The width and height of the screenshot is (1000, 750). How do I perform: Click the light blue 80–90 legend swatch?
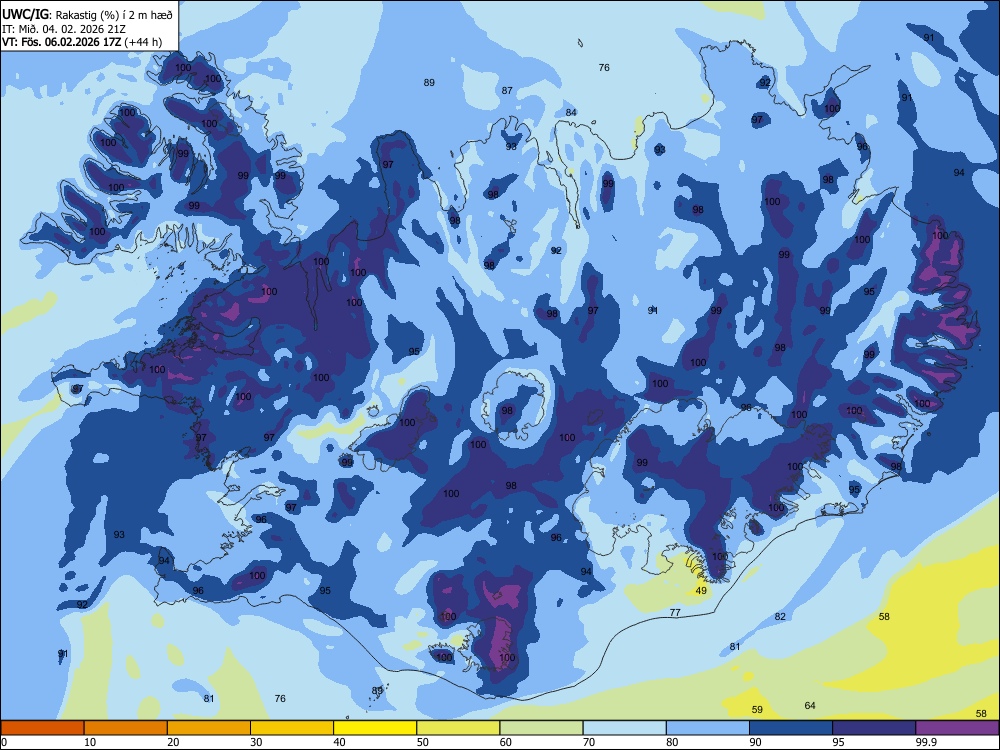708,728
